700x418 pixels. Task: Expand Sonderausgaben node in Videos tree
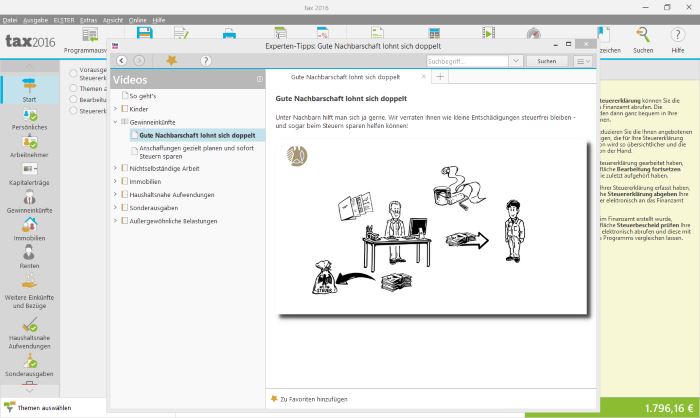pyautogui.click(x=115, y=208)
